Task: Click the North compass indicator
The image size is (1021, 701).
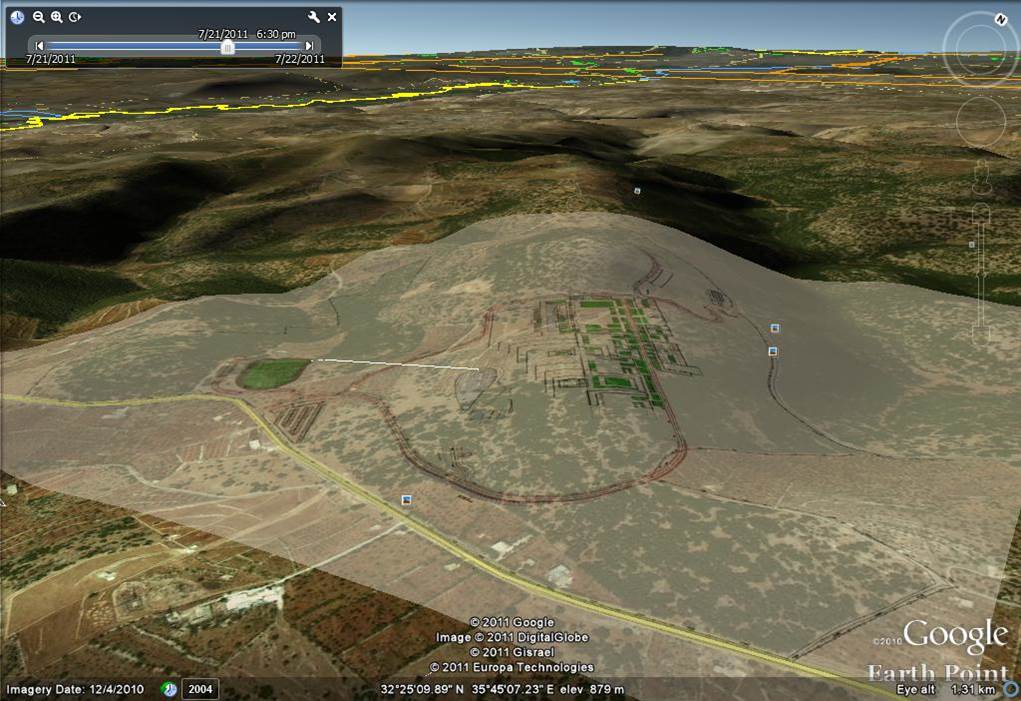Action: [999, 19]
